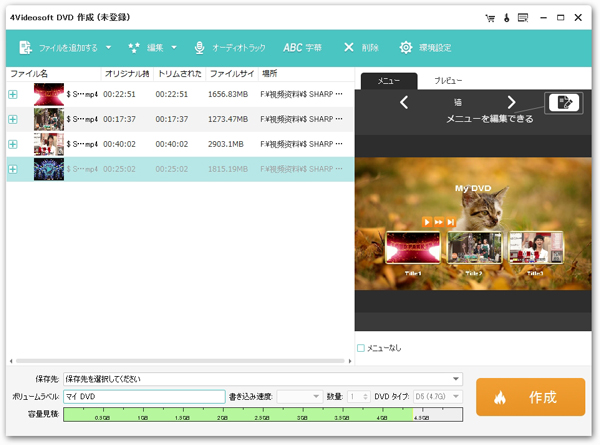Click the ファイルサイ column header
Viewport: 600px width, 445px height.
pos(232,73)
